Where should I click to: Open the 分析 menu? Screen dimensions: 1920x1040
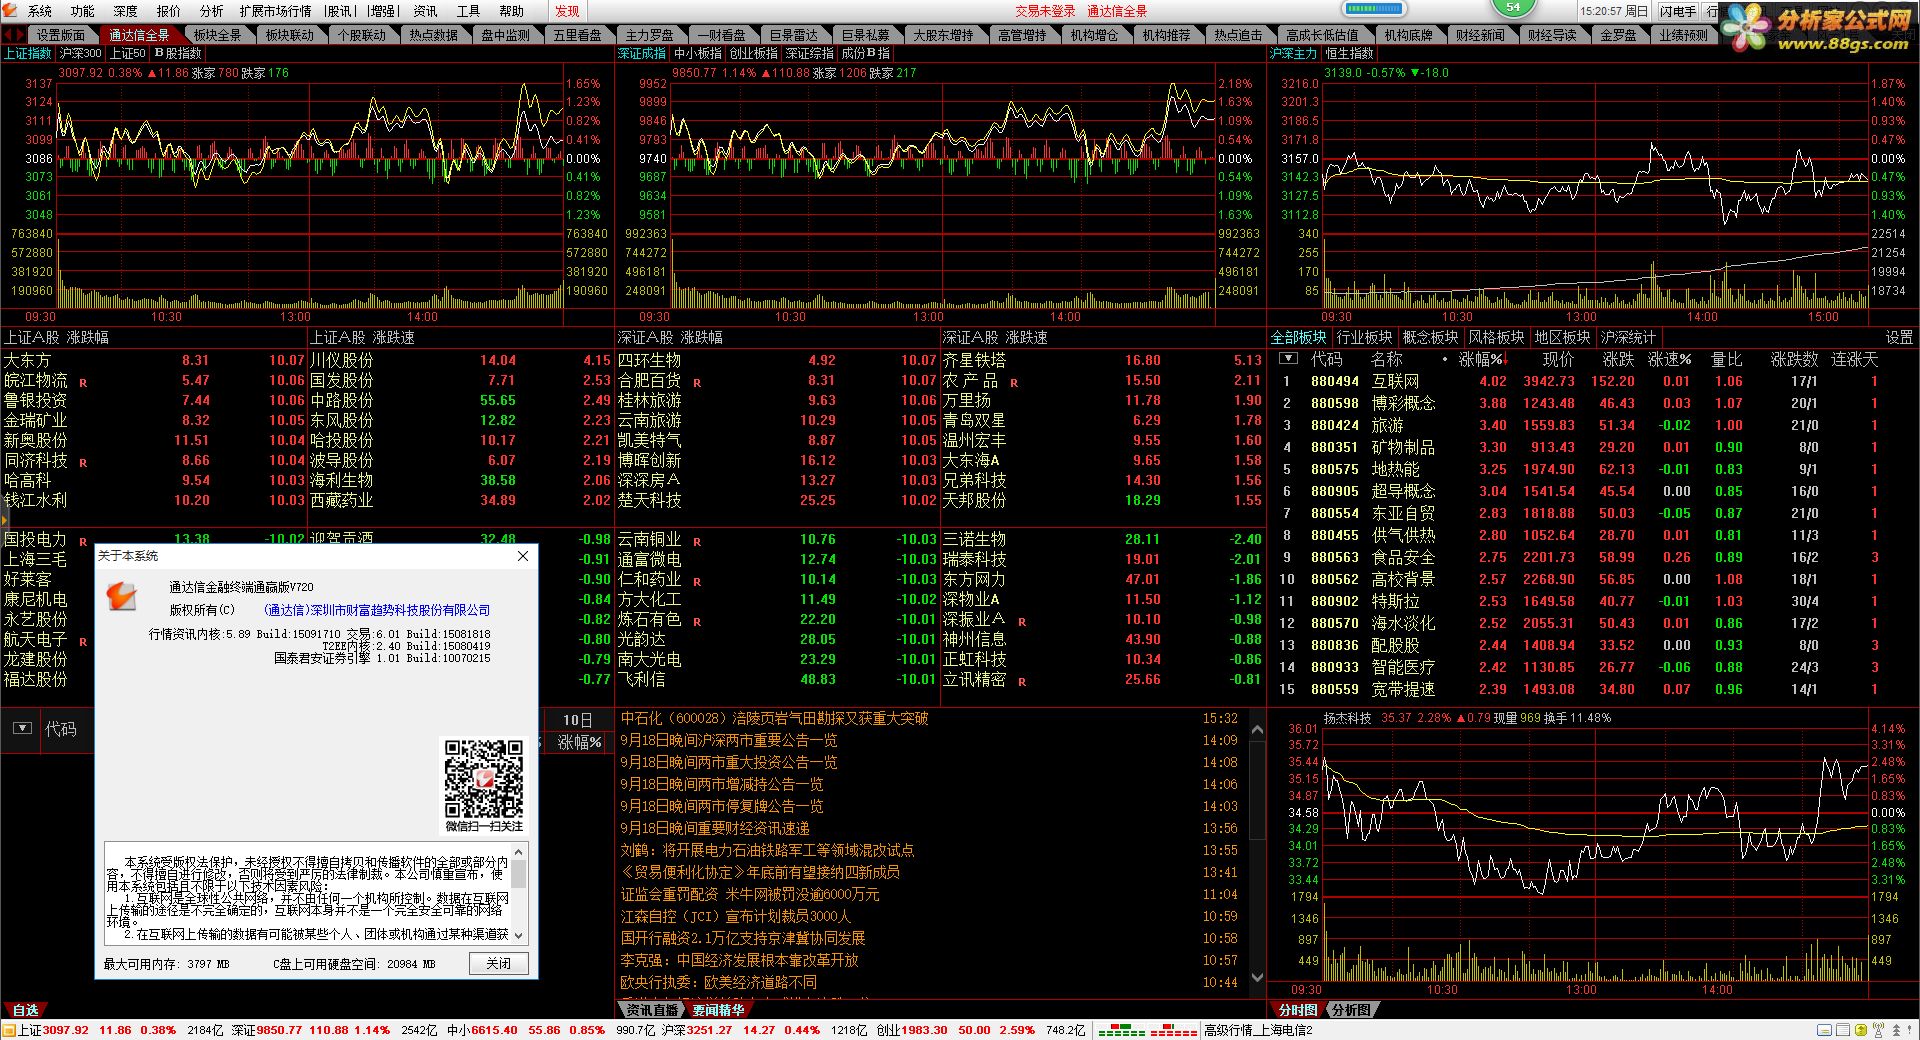pyautogui.click(x=211, y=11)
